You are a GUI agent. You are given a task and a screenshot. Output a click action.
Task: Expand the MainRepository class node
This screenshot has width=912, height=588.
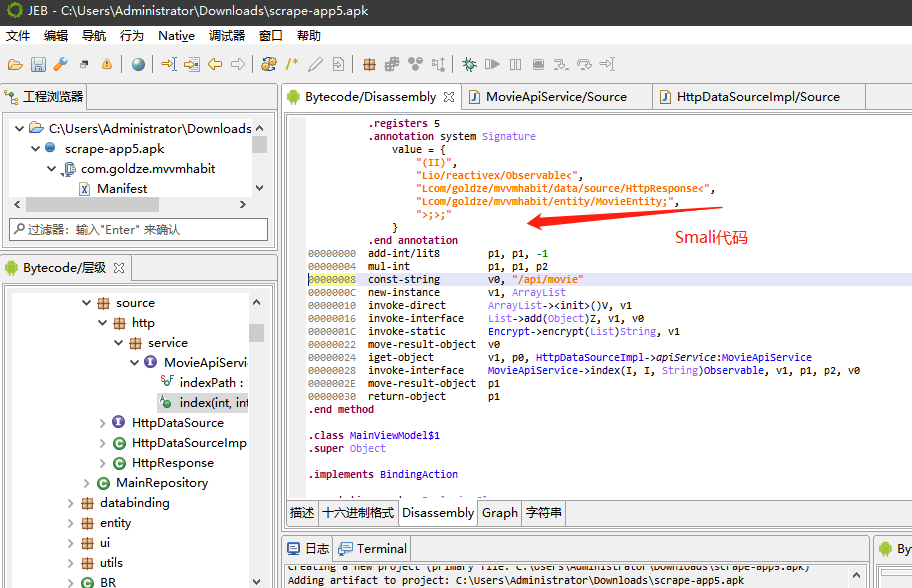[x=87, y=483]
